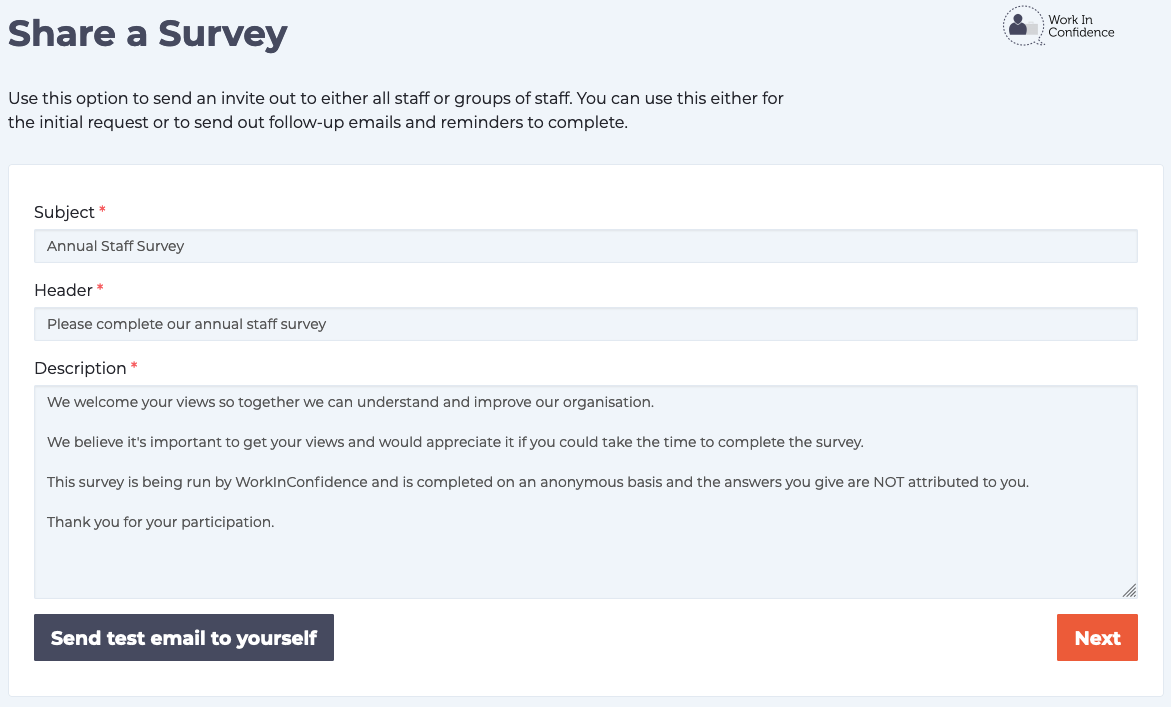Image resolution: width=1171 pixels, height=707 pixels.
Task: Click the Share a Survey page heading
Action: pyautogui.click(x=146, y=33)
